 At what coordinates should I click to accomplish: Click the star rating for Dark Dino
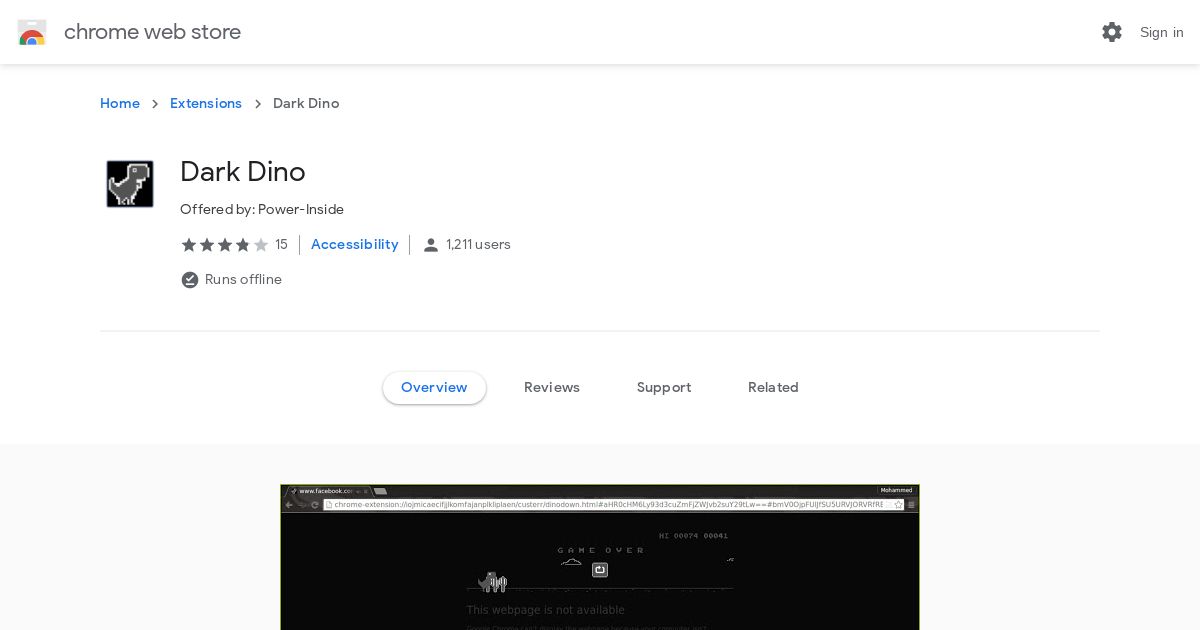tap(225, 245)
